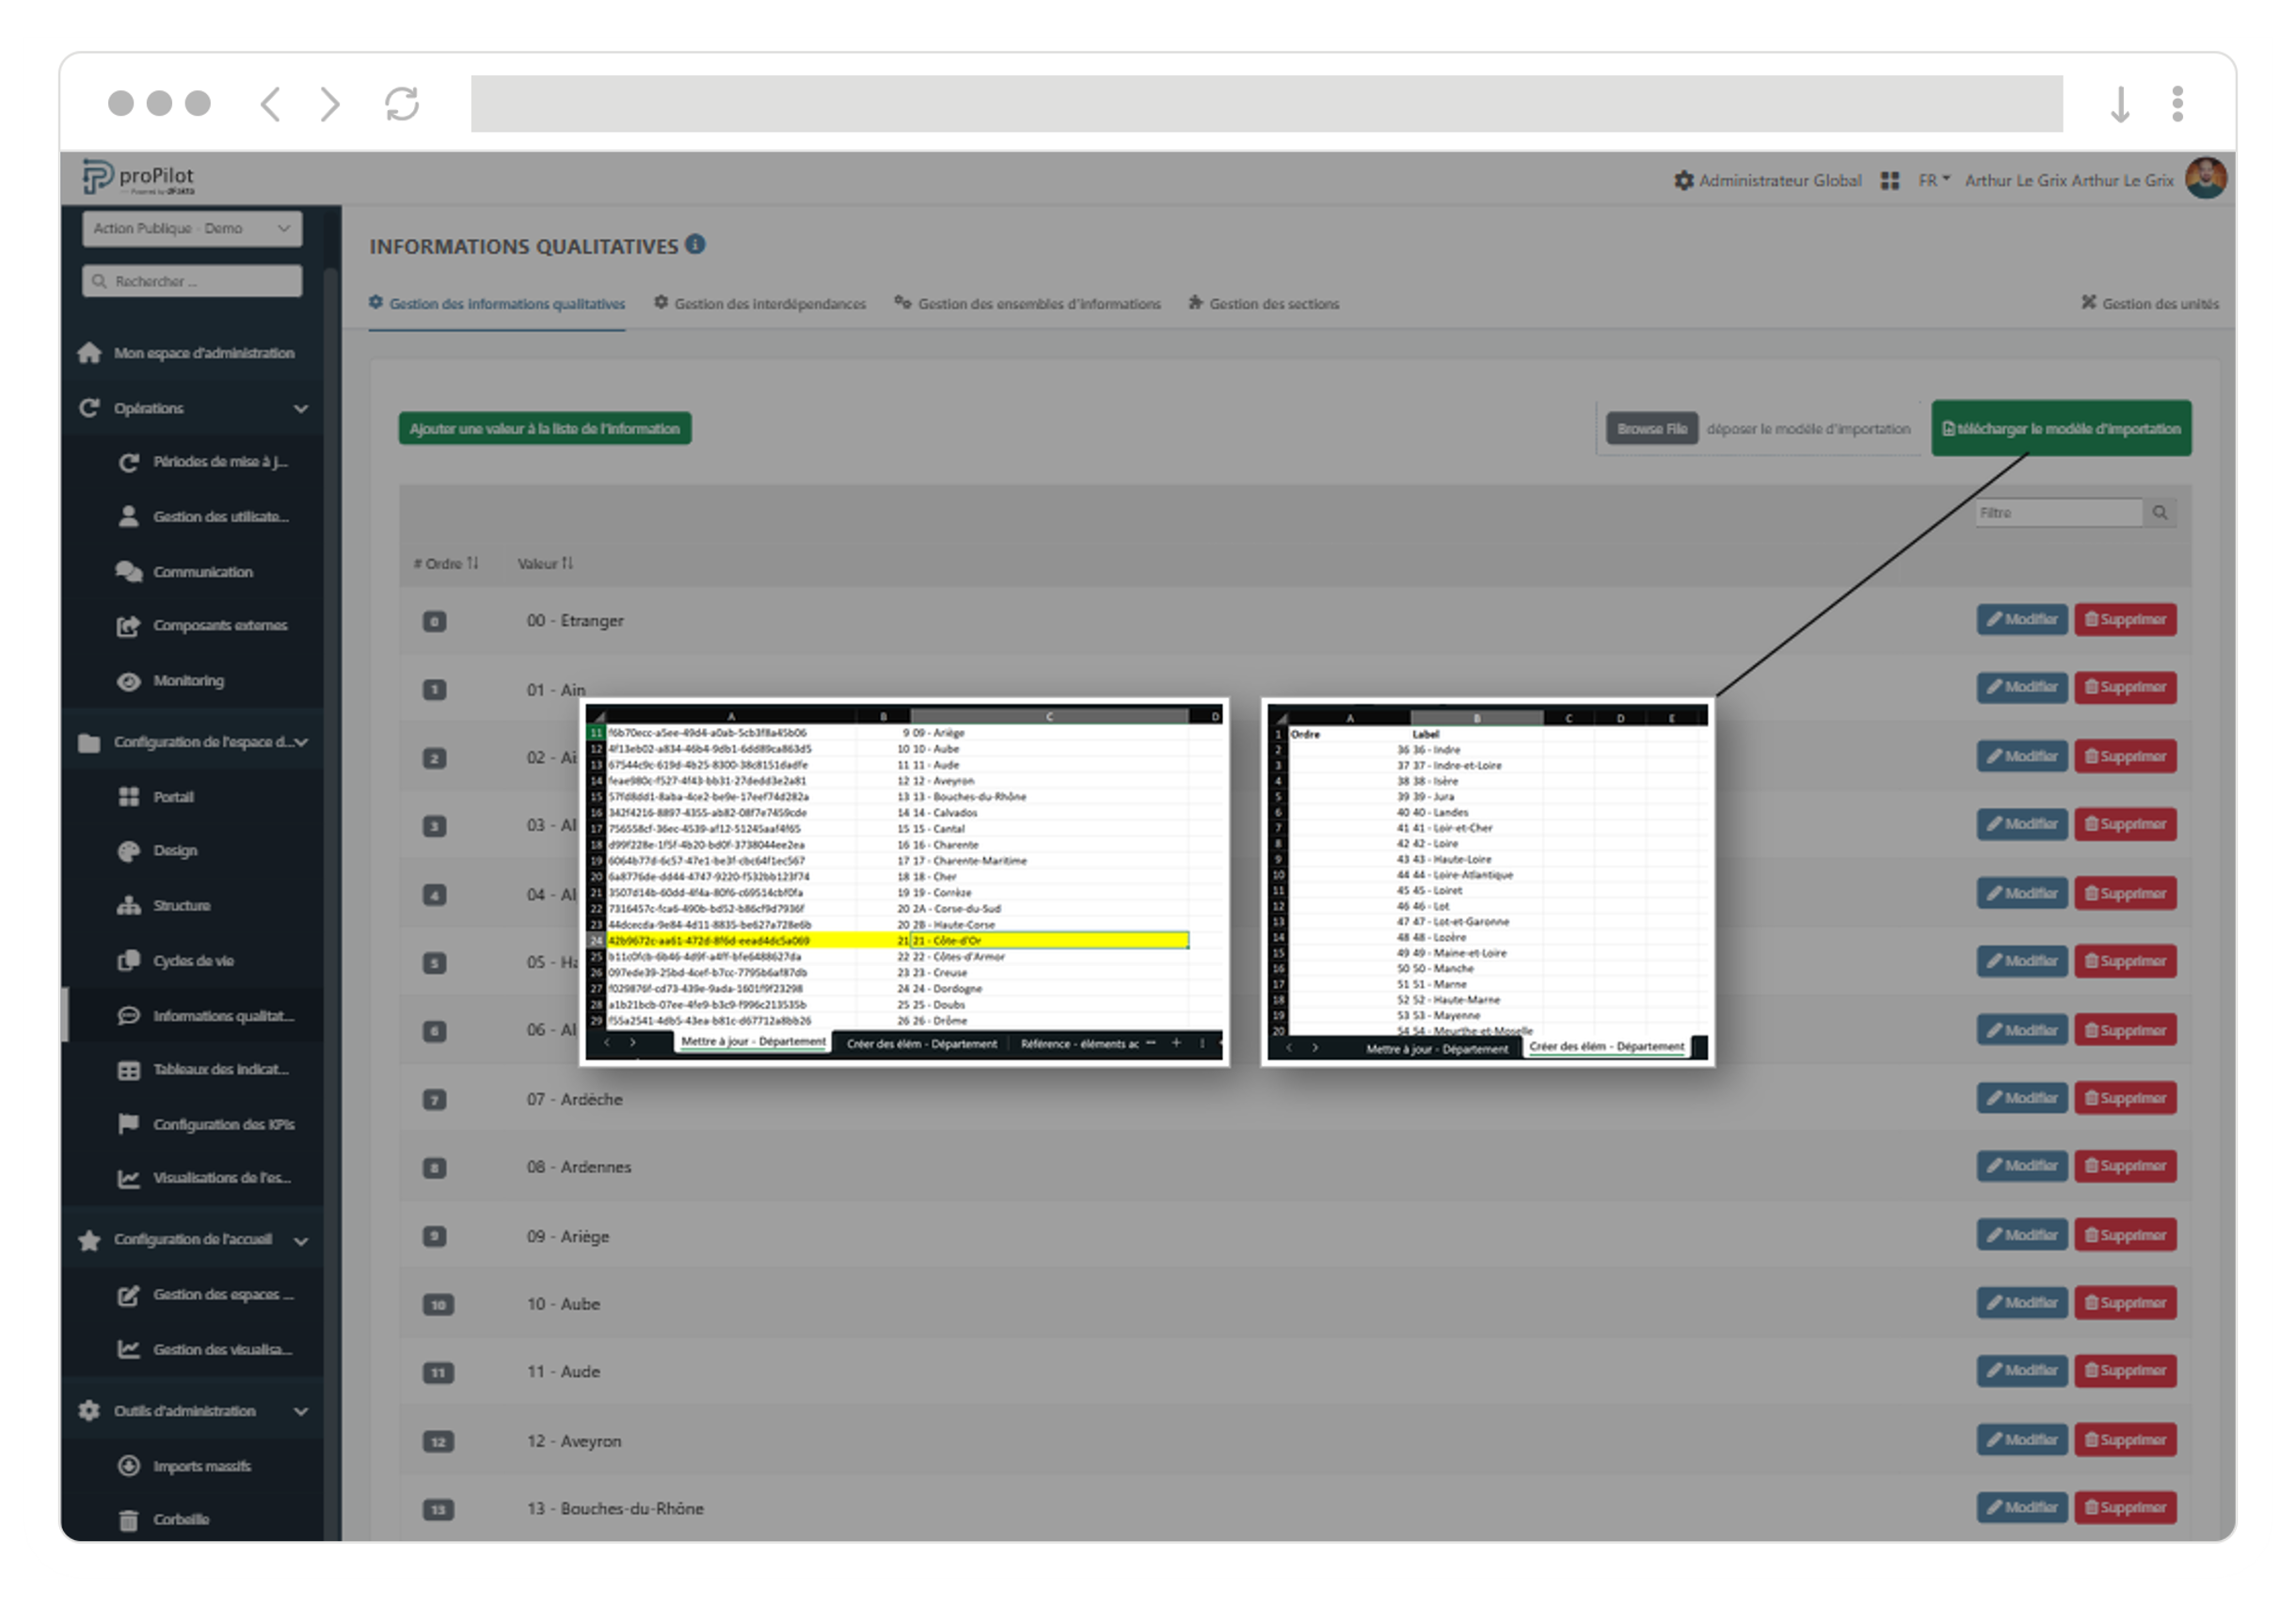Click the user avatar photo
The width and height of the screenshot is (2296, 1605).
click(2205, 179)
